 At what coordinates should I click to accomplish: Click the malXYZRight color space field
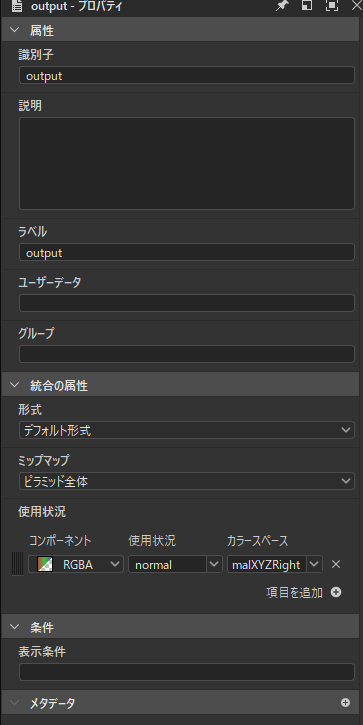coord(266,564)
